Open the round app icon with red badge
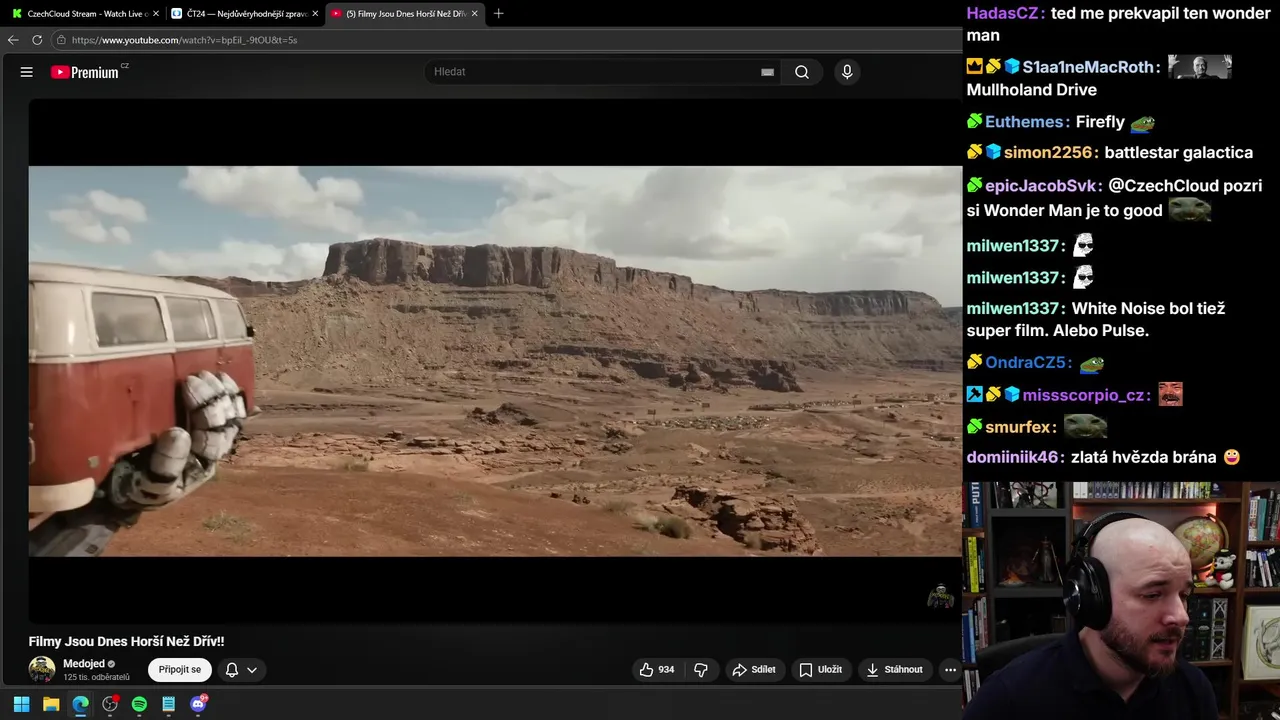 (110, 704)
